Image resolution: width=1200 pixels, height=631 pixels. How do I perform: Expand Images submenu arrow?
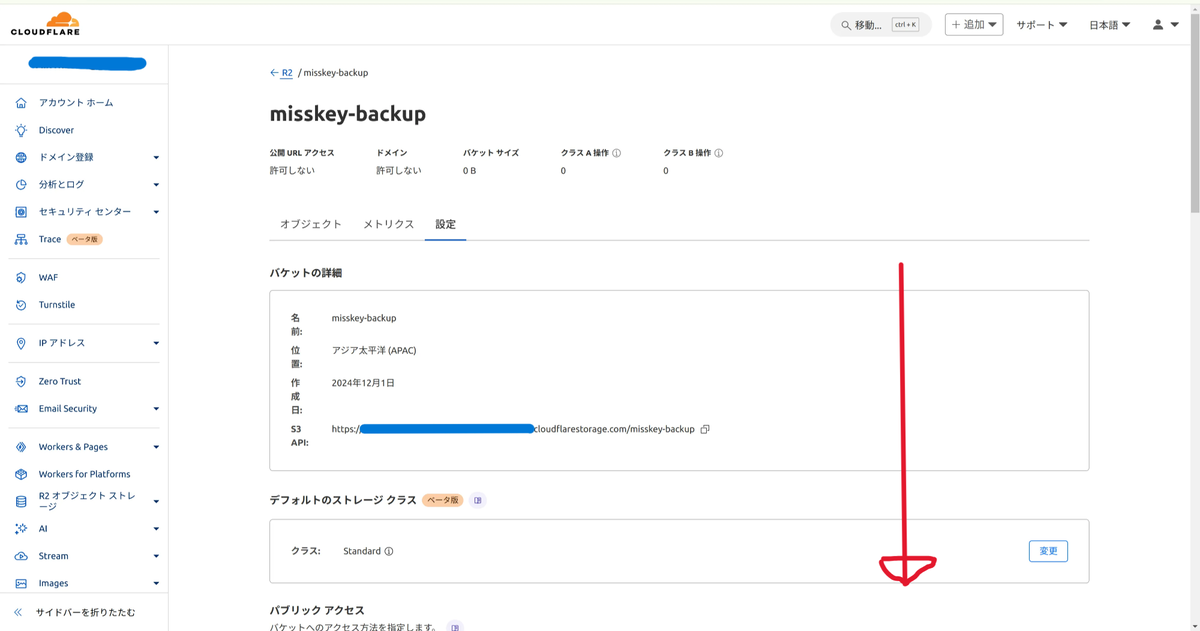(156, 583)
